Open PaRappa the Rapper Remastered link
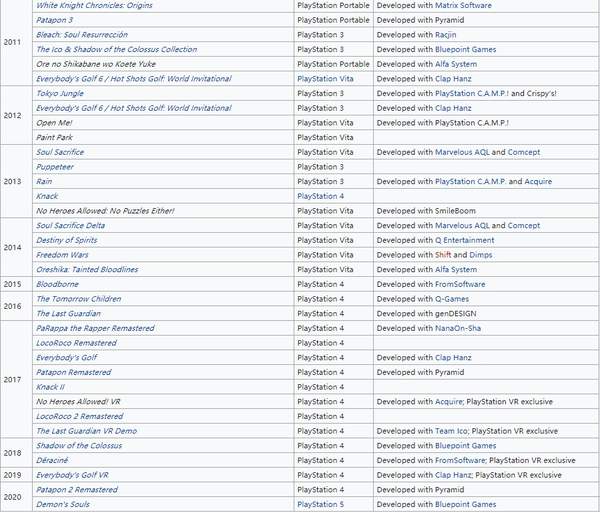Screen dimensions: 600x513 (95, 328)
